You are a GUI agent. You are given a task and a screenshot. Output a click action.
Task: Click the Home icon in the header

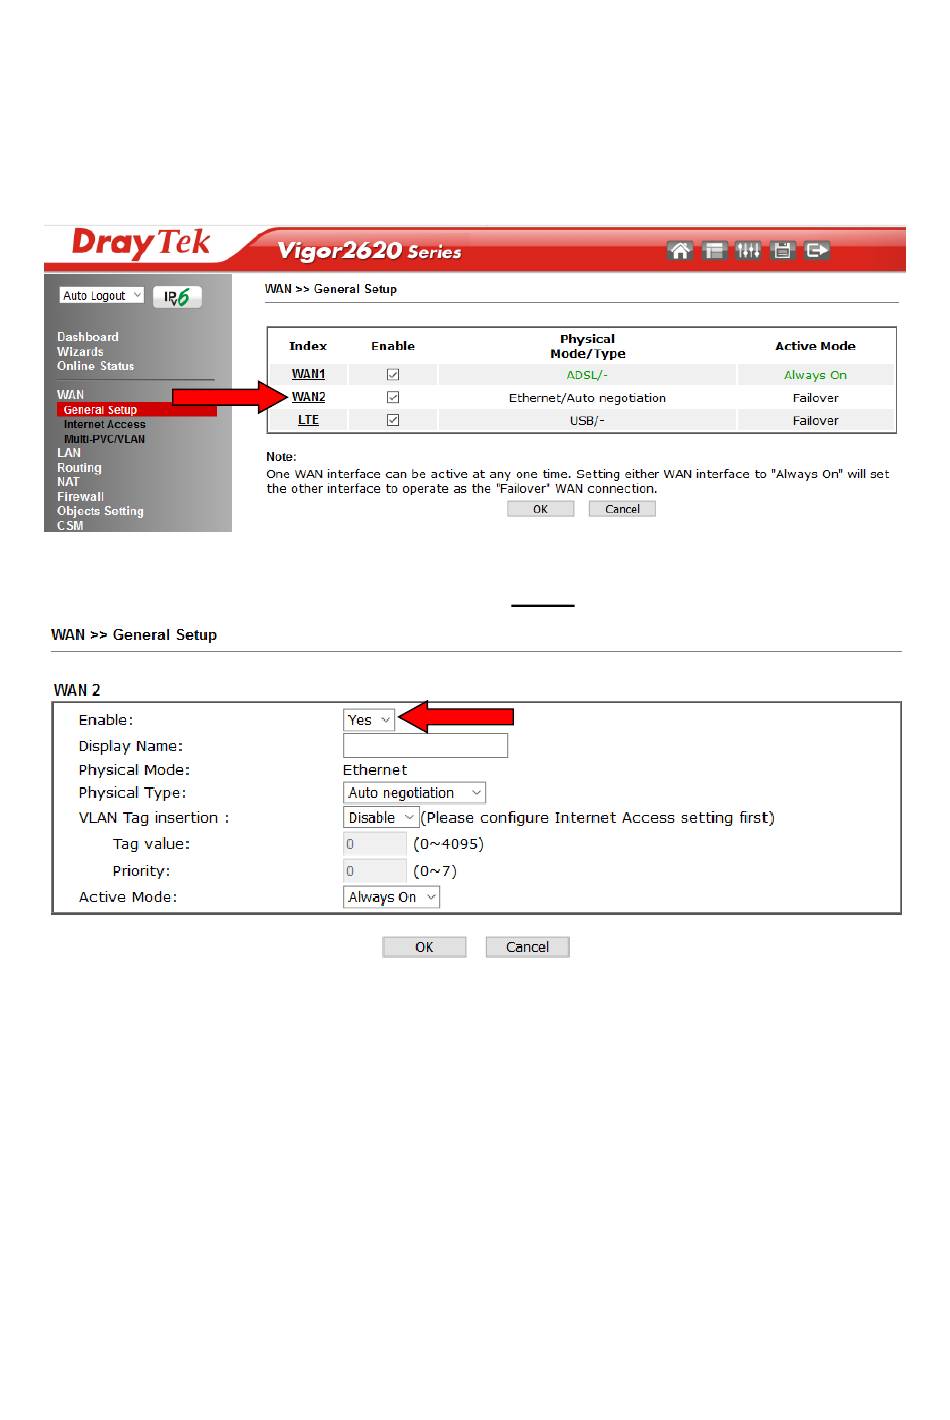680,250
